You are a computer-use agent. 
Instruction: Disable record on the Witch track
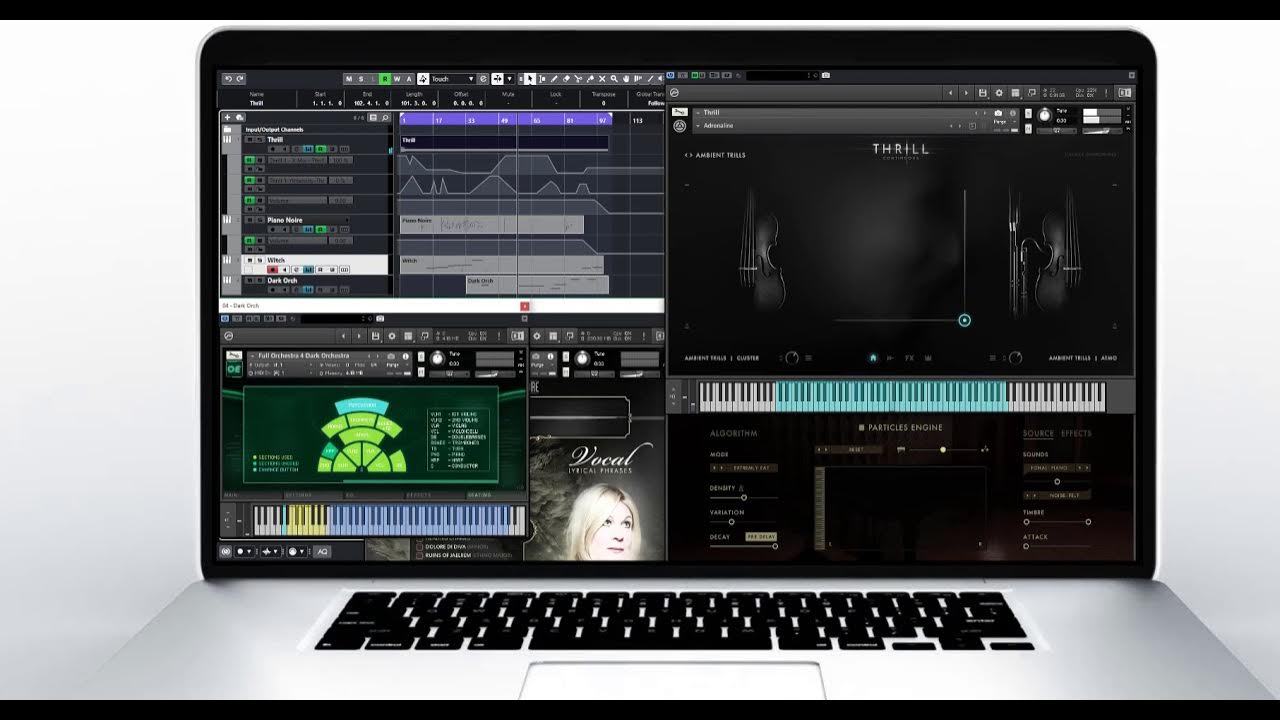272,269
